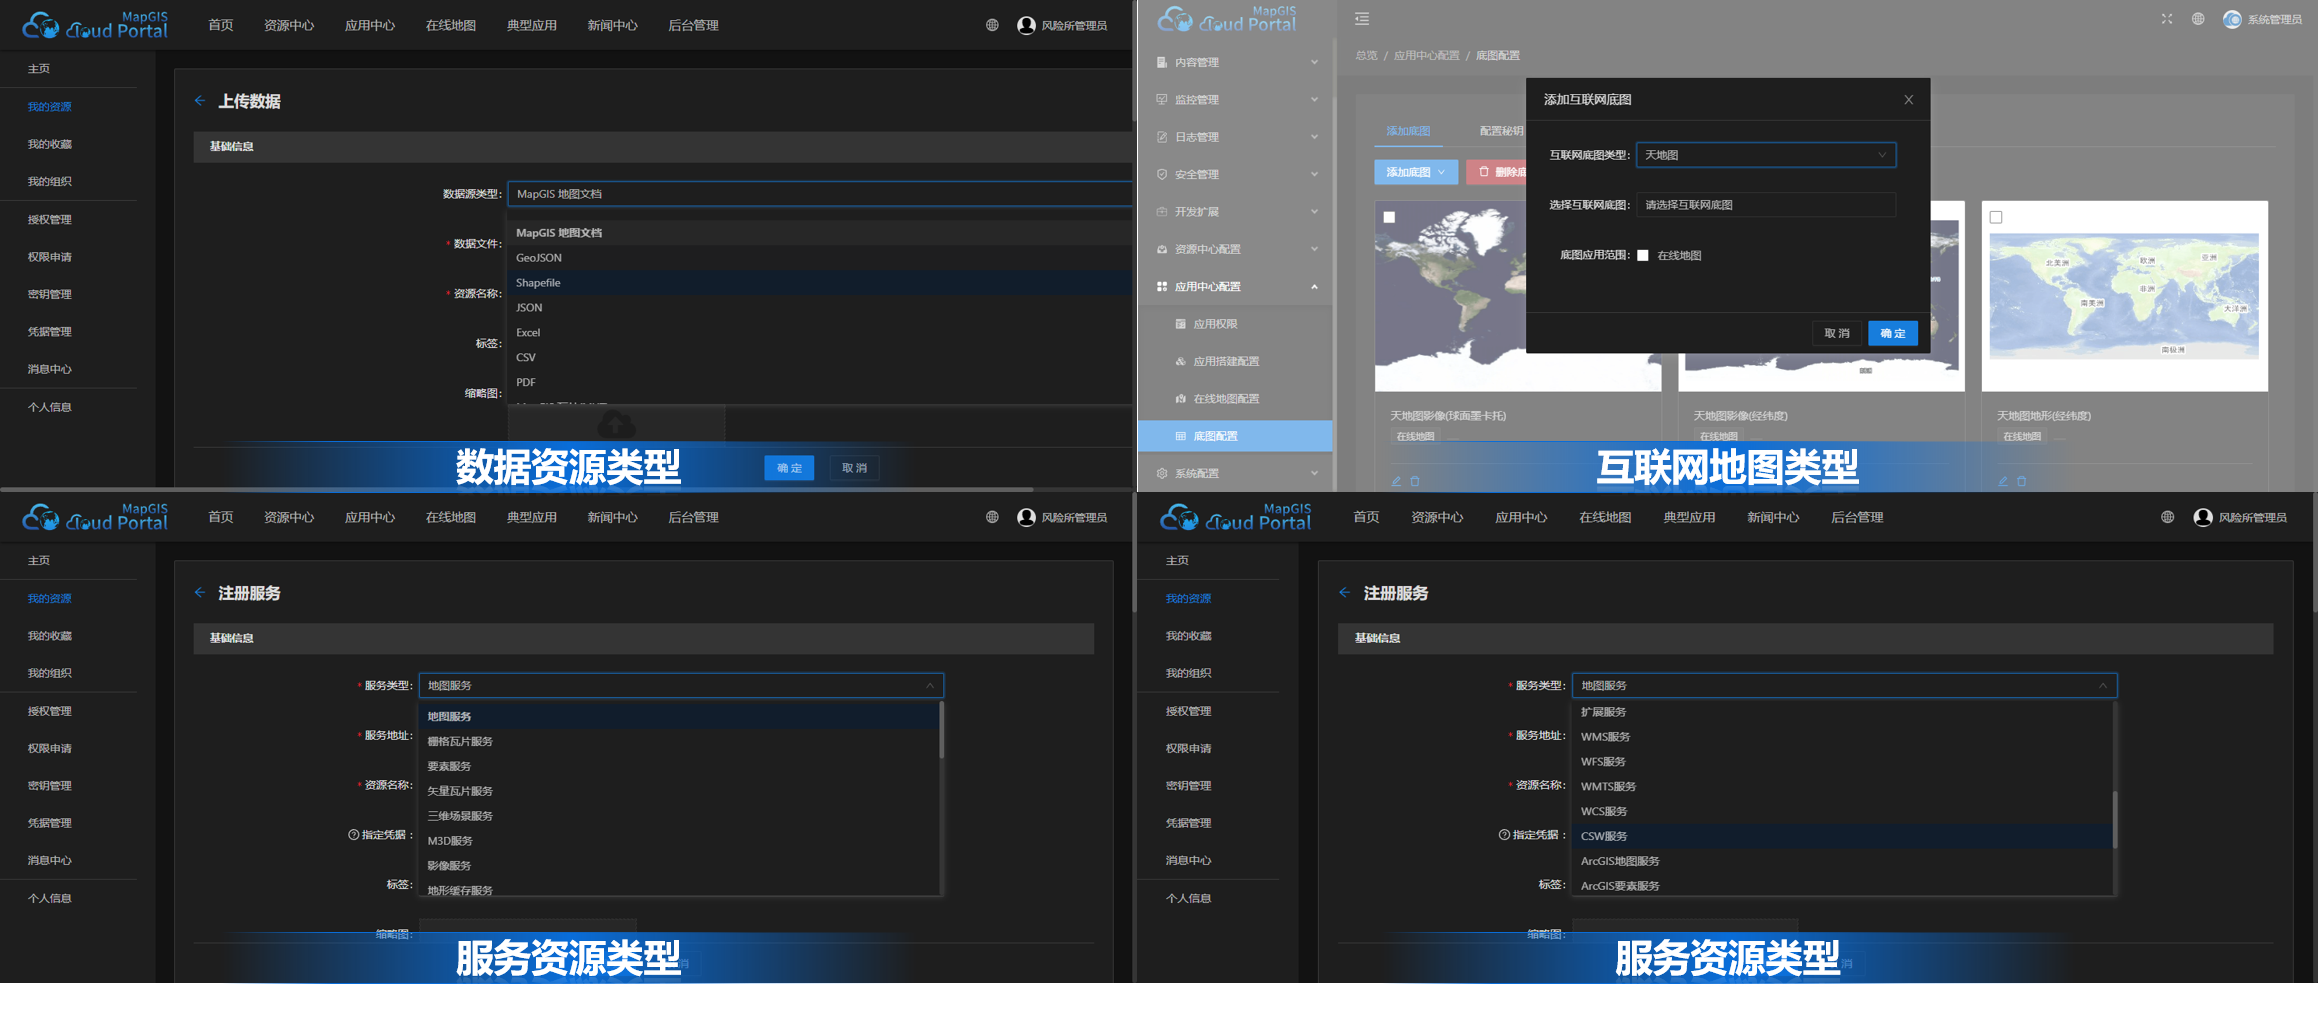Image resolution: width=2318 pixels, height=1030 pixels.
Task: Select 底图配置 in the admin sidebar
Action: pyautogui.click(x=1234, y=436)
